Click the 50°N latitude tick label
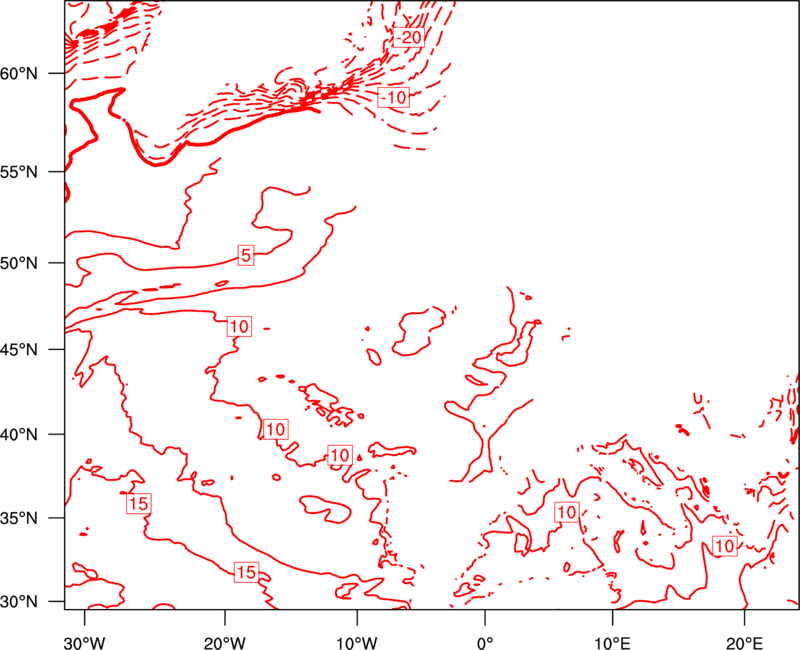800x650 pixels. click(x=19, y=263)
